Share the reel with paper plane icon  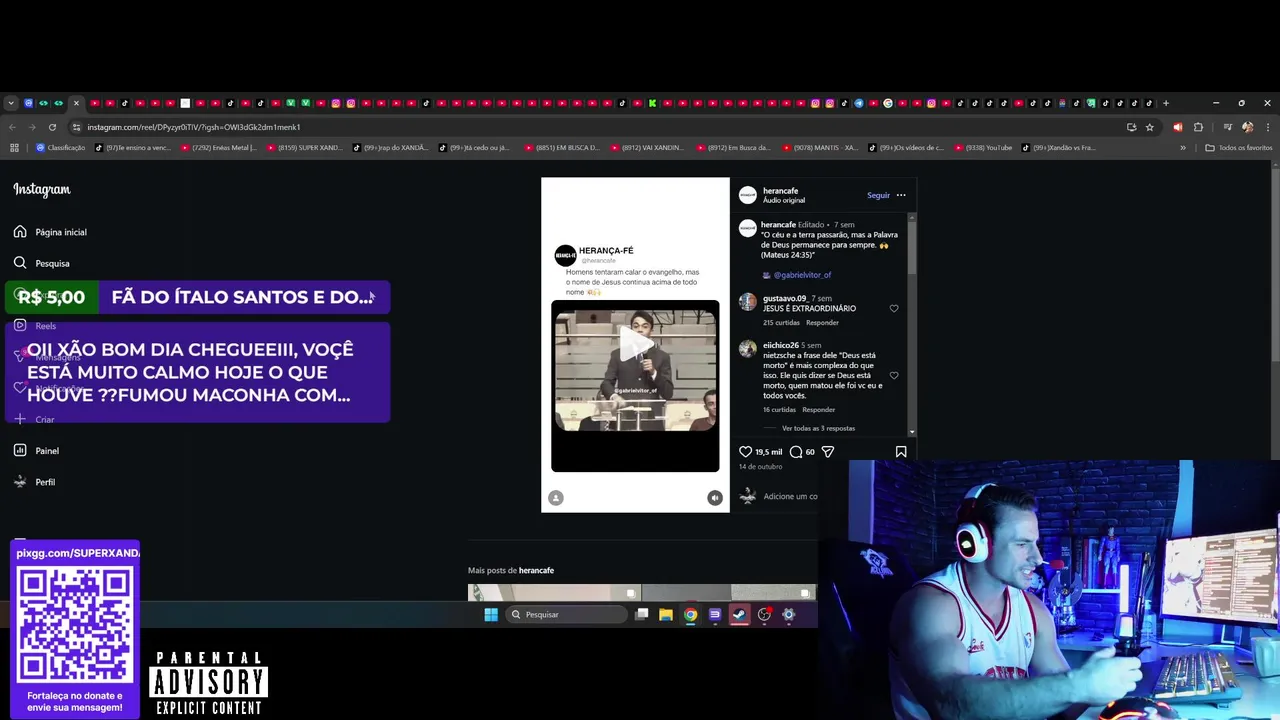point(827,452)
